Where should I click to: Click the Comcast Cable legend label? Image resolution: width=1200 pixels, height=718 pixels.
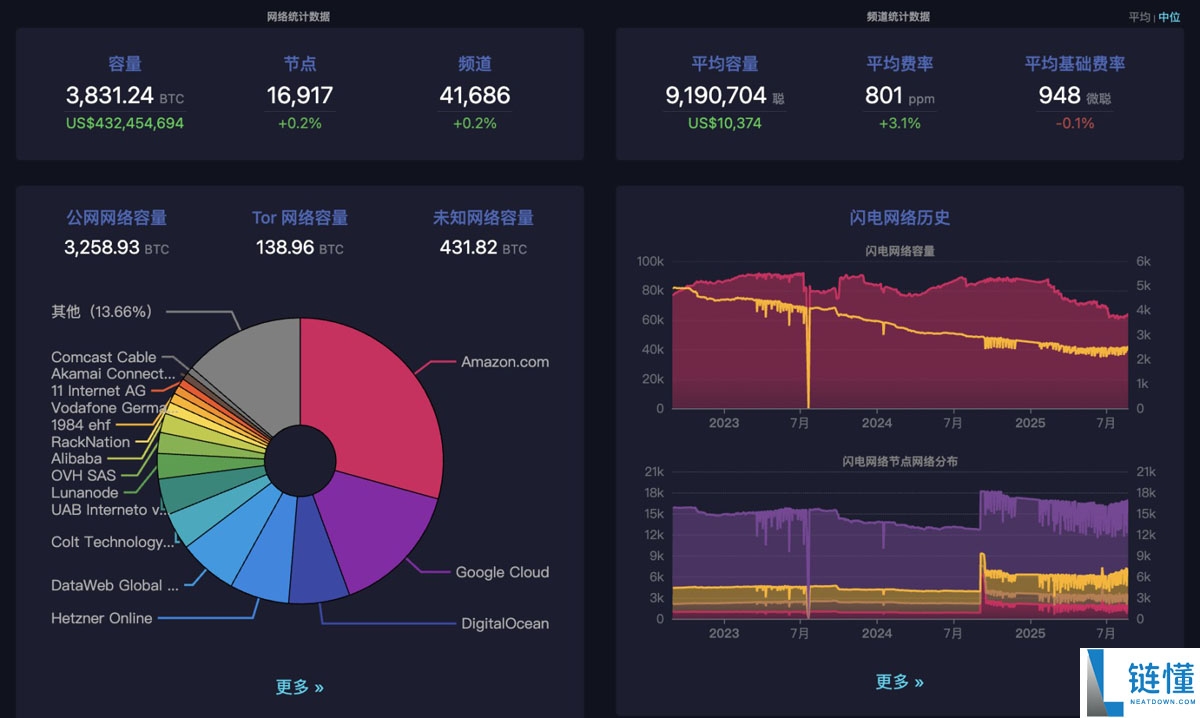tap(101, 356)
